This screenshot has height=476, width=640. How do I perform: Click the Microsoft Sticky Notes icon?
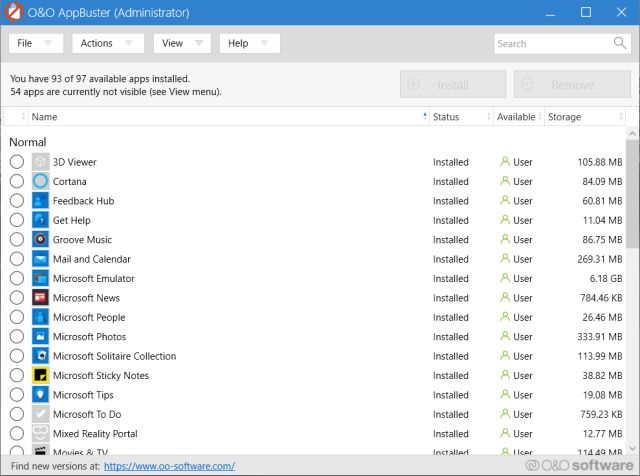[x=40, y=376]
